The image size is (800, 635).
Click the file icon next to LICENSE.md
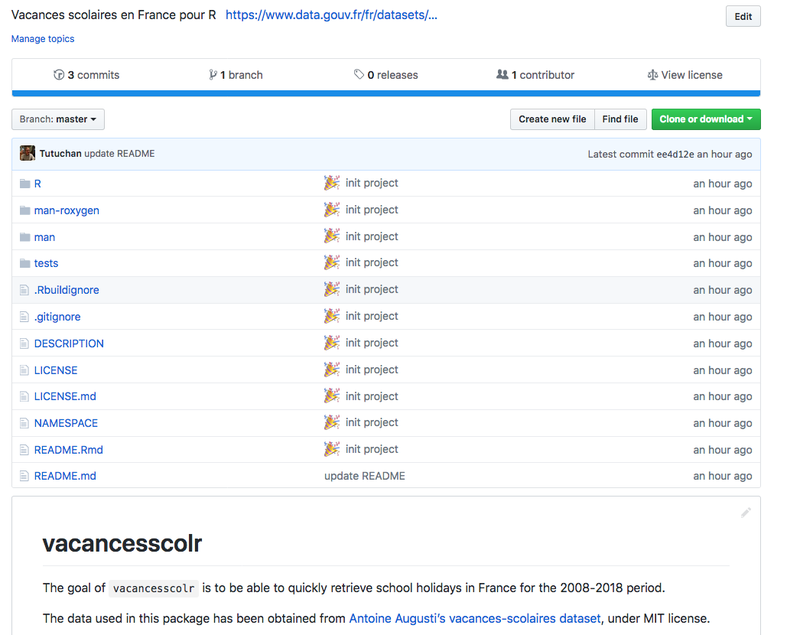pyautogui.click(x=25, y=397)
